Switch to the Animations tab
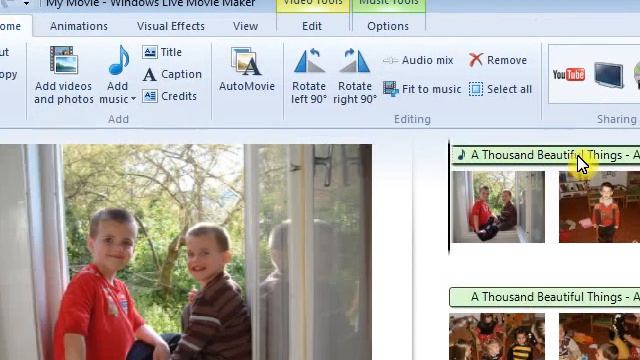640x360 pixels. (x=79, y=26)
